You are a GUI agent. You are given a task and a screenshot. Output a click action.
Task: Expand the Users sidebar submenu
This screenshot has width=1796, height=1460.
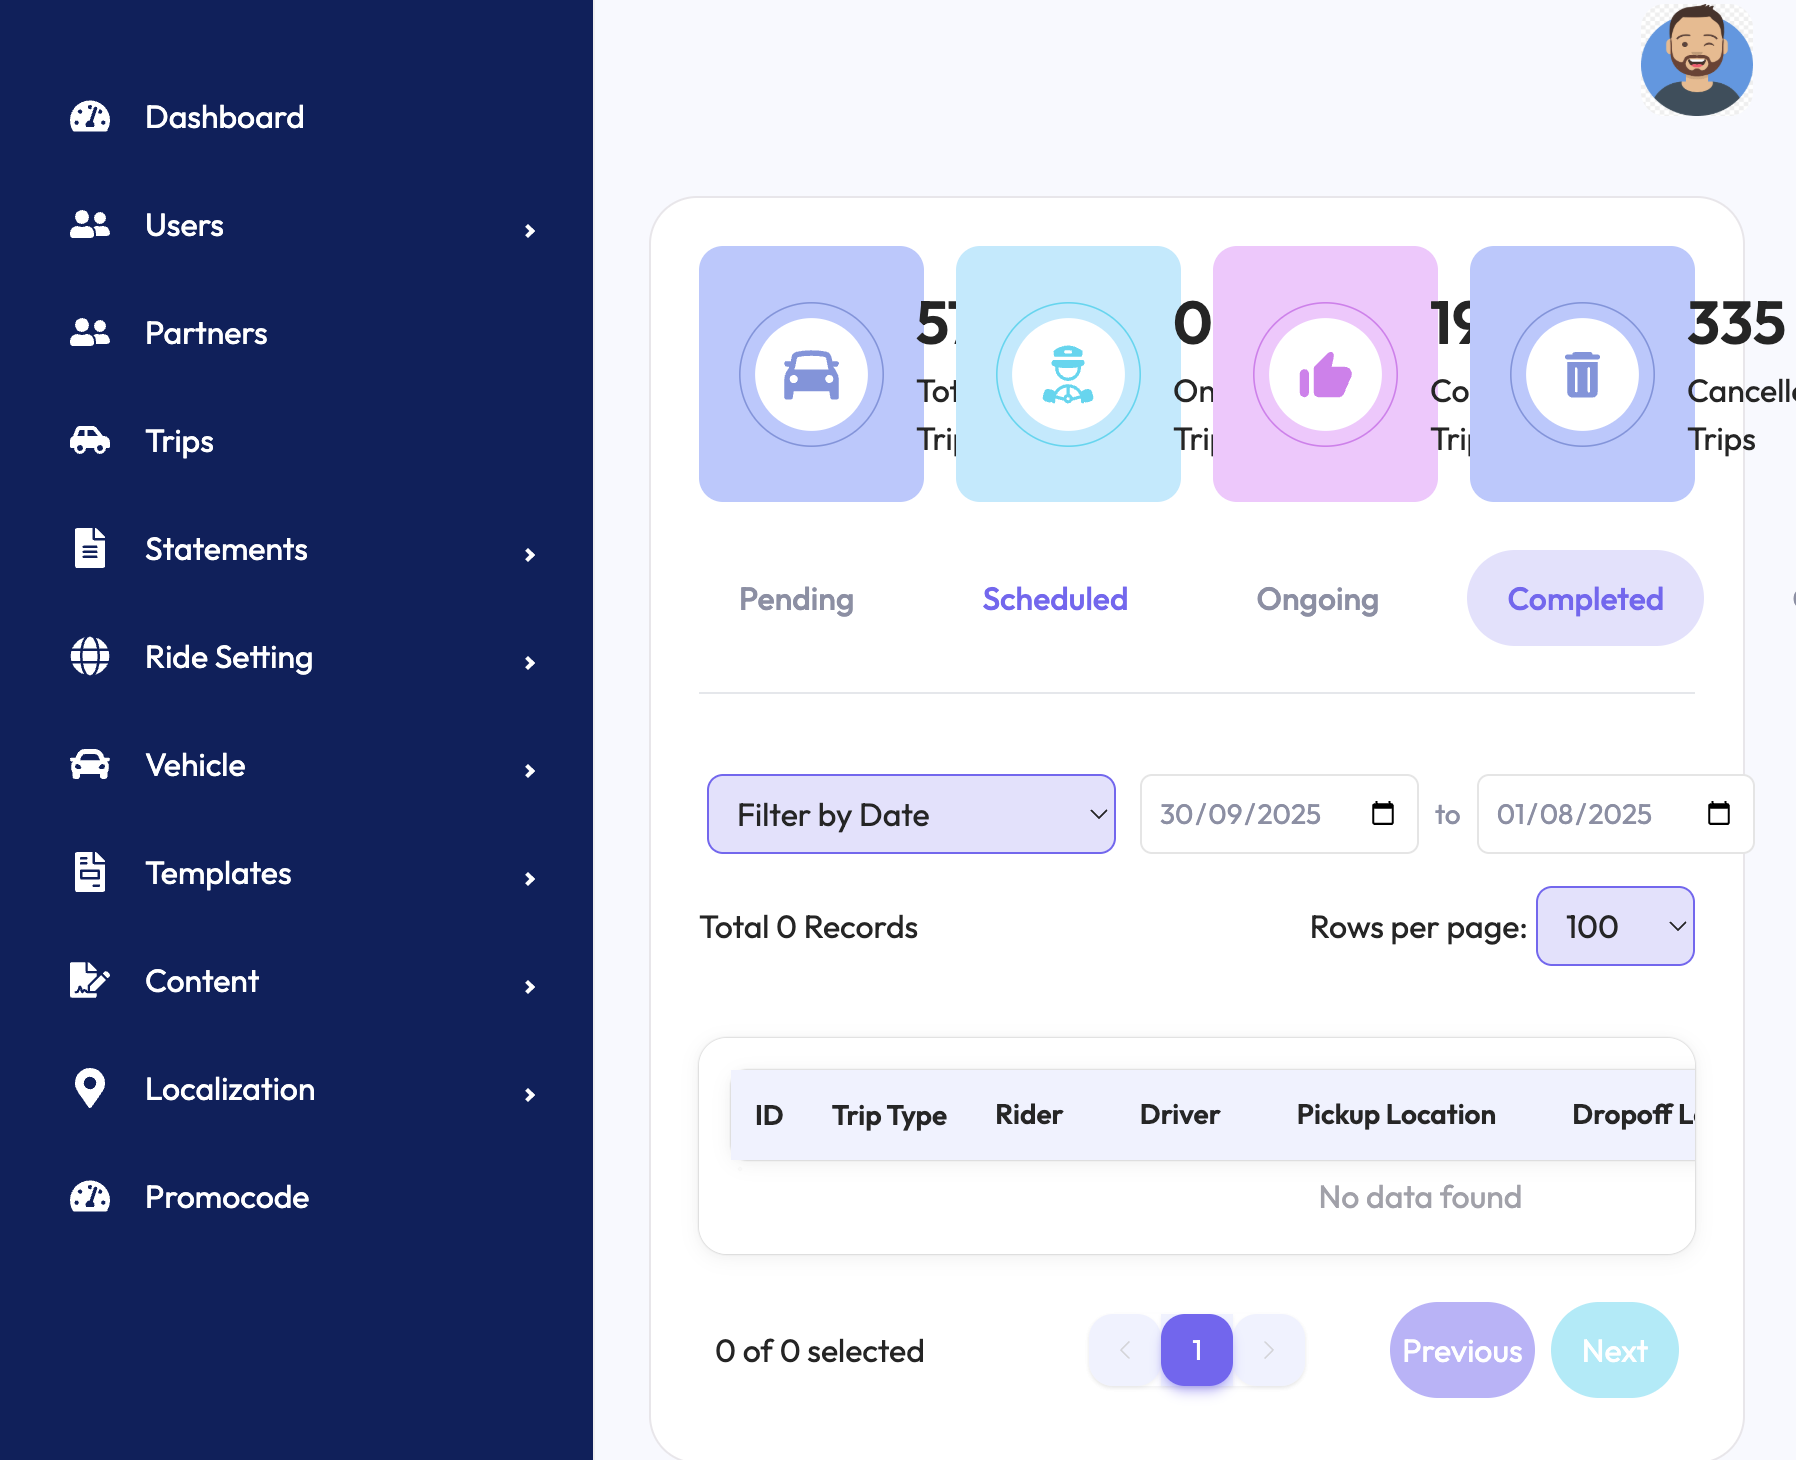[530, 231]
